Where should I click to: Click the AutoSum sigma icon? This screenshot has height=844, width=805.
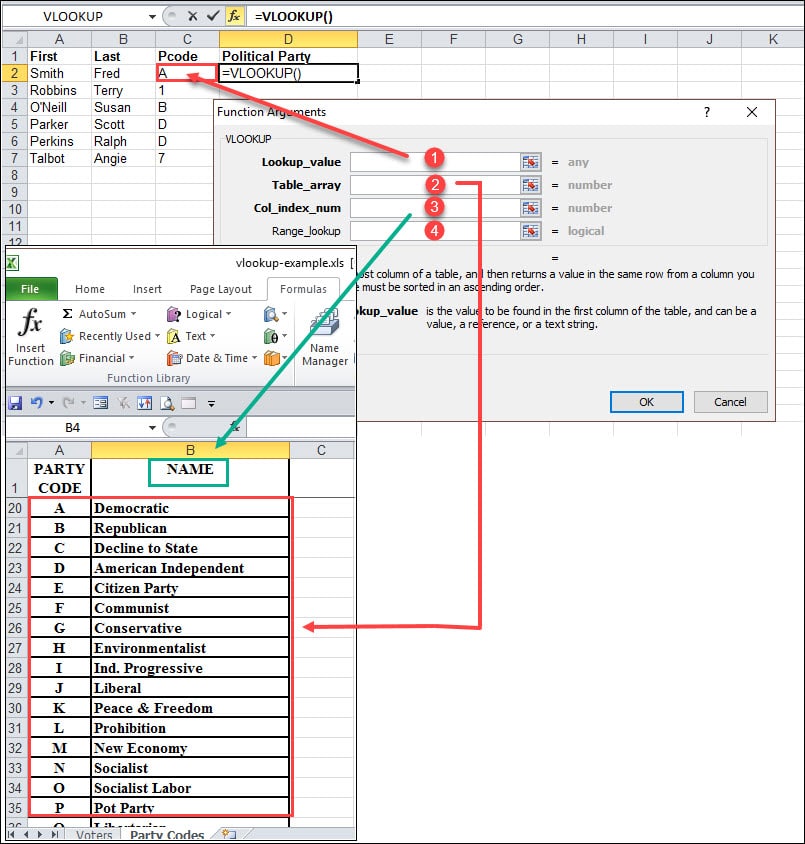(67, 314)
